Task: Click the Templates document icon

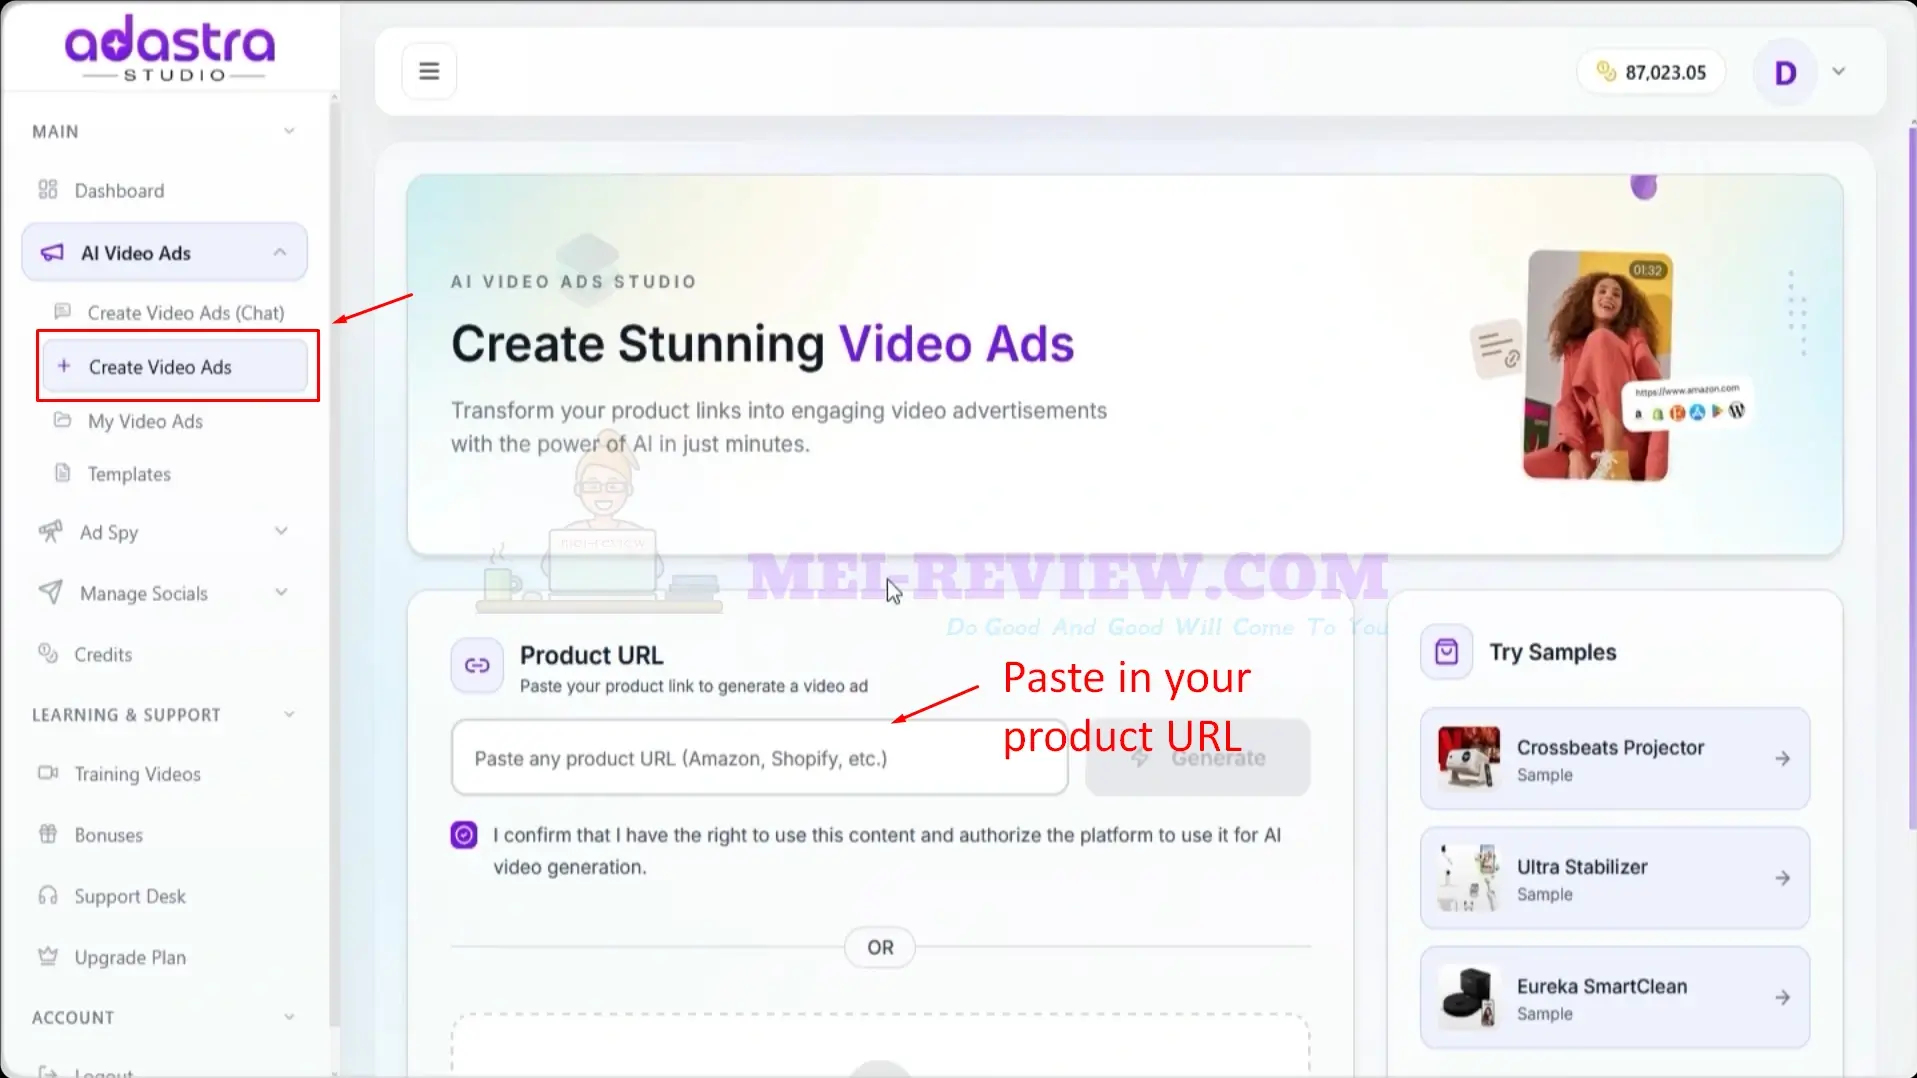Action: (62, 473)
